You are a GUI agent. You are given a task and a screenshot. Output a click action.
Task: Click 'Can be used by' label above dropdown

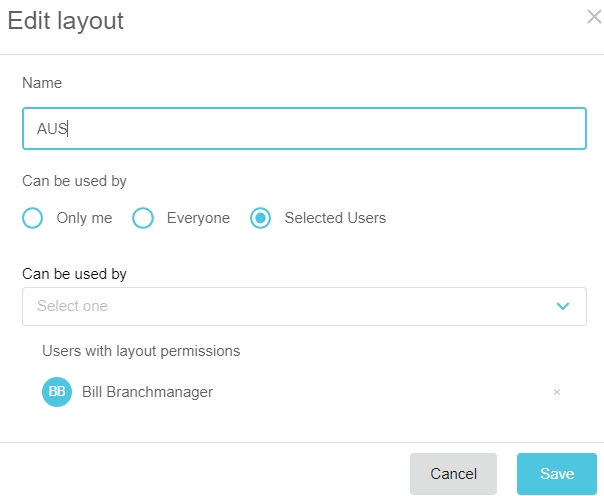(74, 273)
